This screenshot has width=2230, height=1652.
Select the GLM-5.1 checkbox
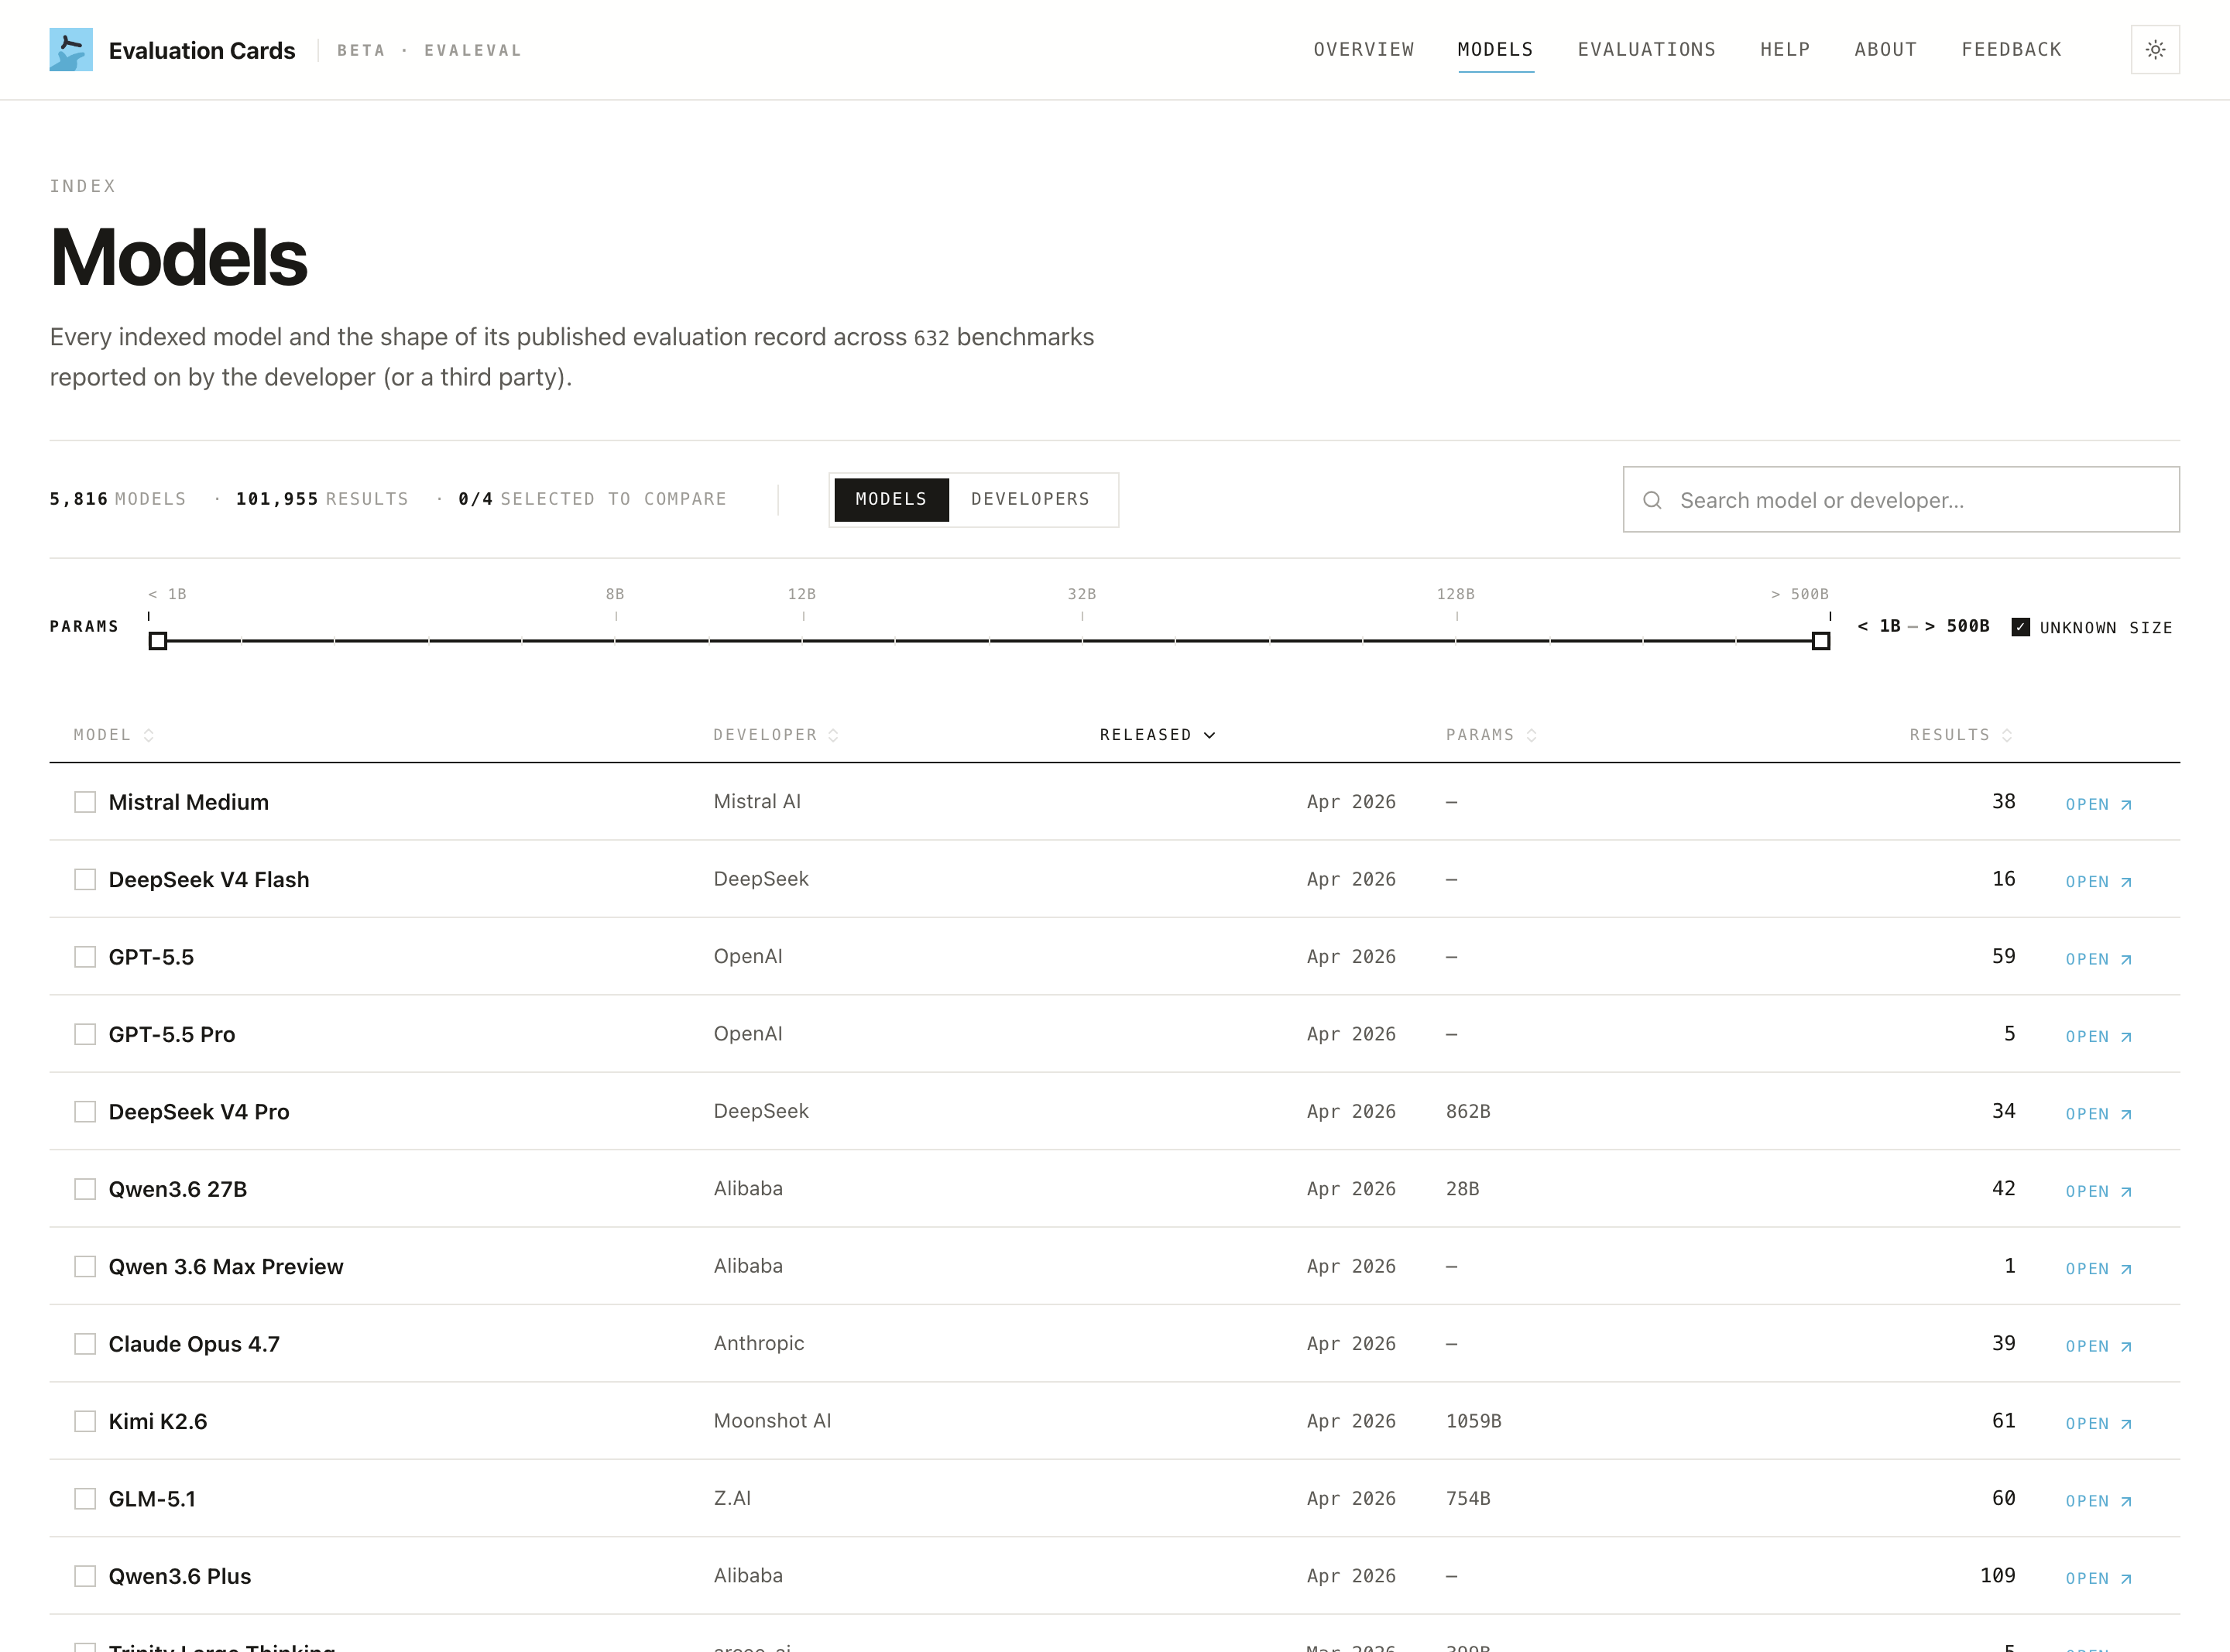click(85, 1499)
